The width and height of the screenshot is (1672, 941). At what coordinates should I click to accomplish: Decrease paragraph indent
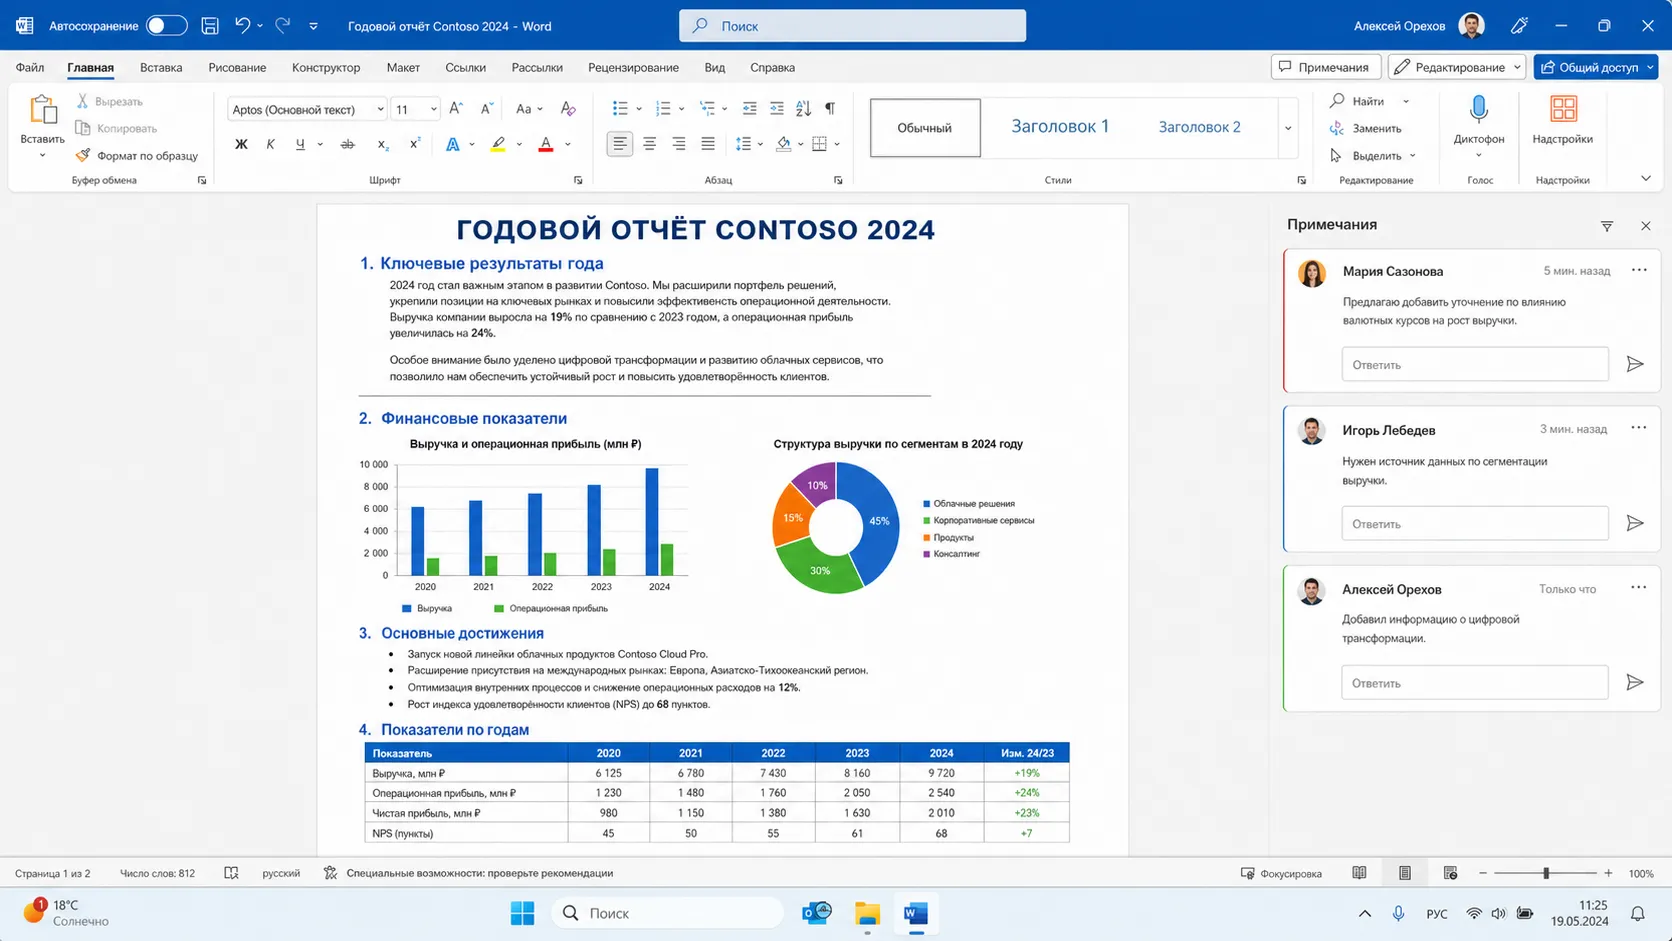tap(749, 108)
